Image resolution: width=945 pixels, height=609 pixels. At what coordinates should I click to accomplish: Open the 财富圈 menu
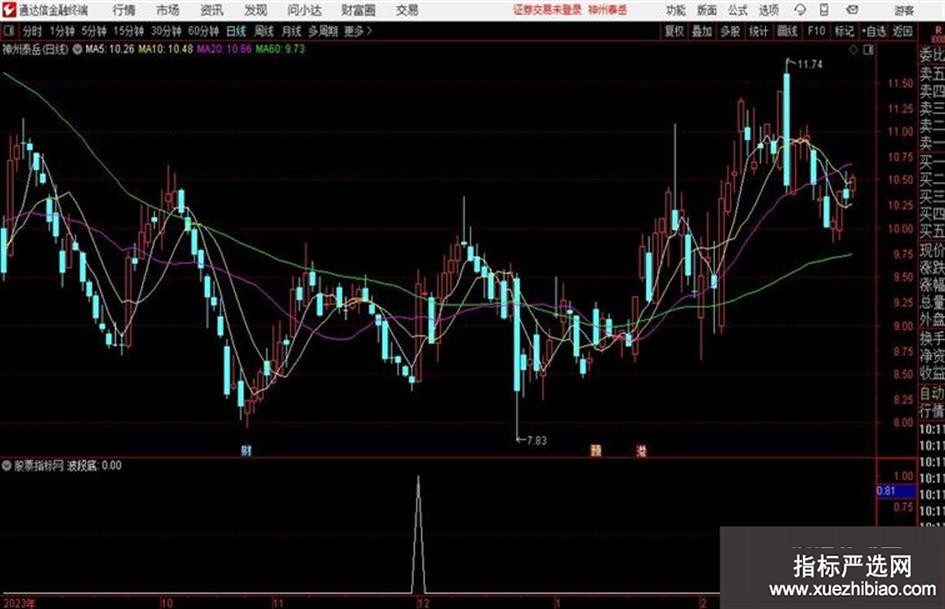pyautogui.click(x=358, y=10)
